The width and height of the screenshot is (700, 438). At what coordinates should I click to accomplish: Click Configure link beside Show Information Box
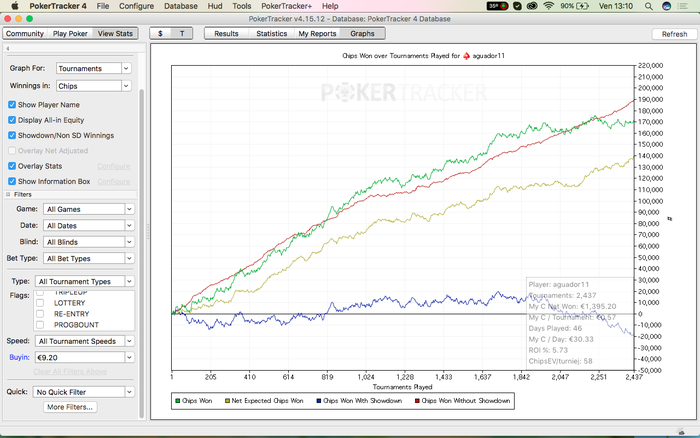pyautogui.click(x=114, y=181)
